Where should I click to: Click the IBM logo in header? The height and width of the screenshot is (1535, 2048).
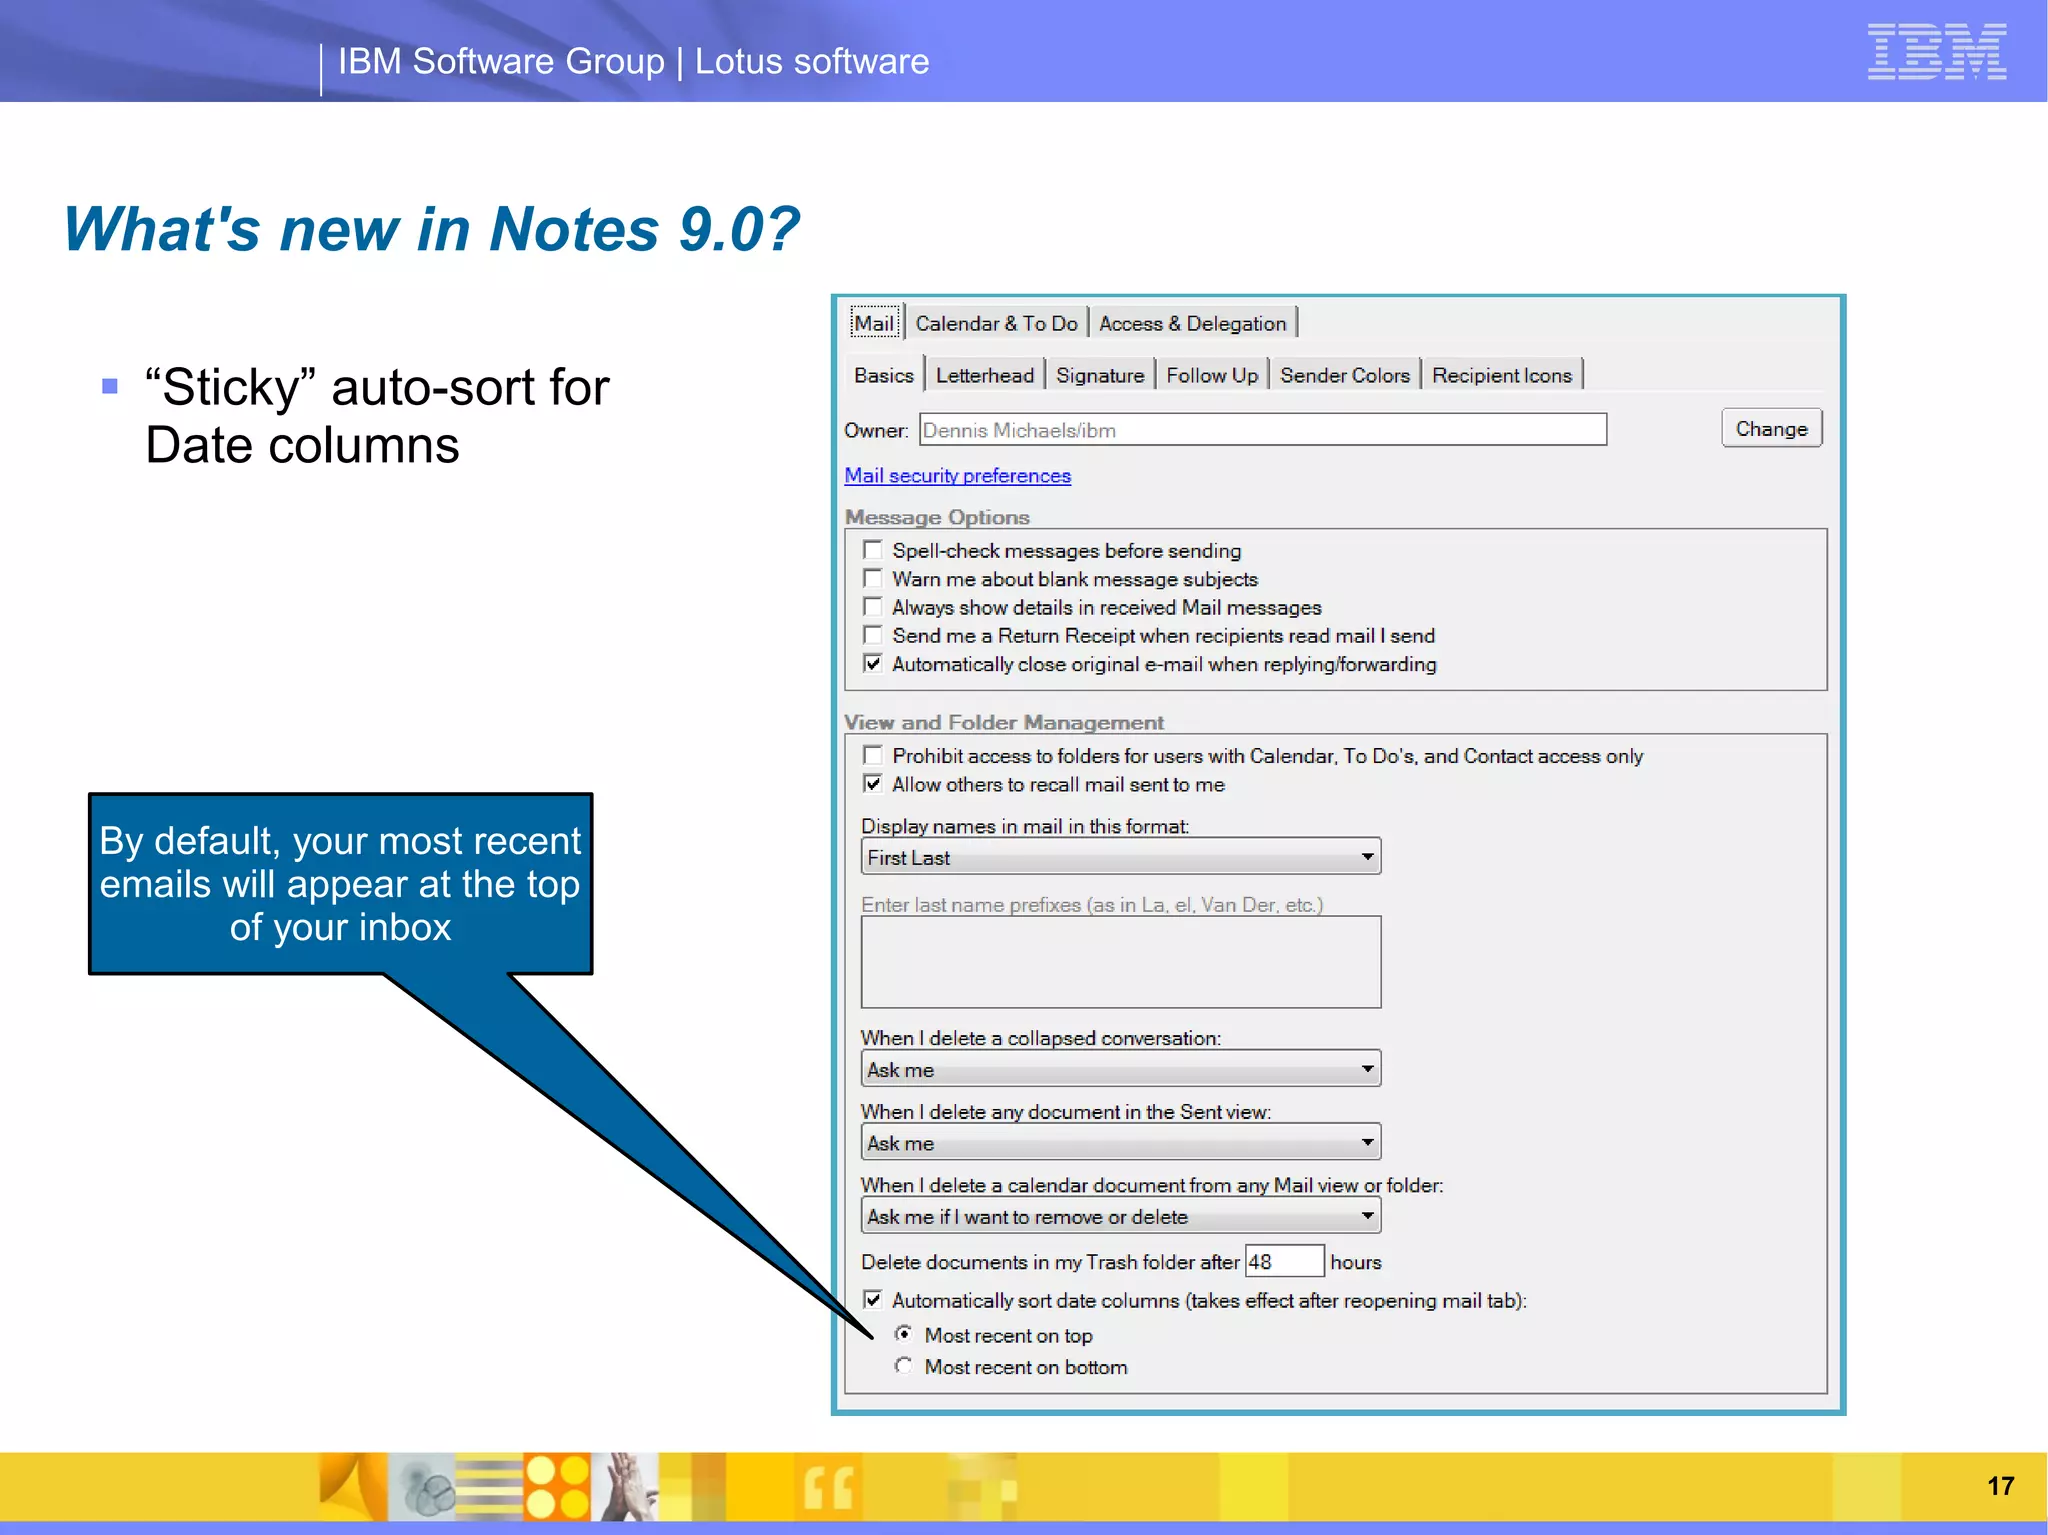point(1936,51)
